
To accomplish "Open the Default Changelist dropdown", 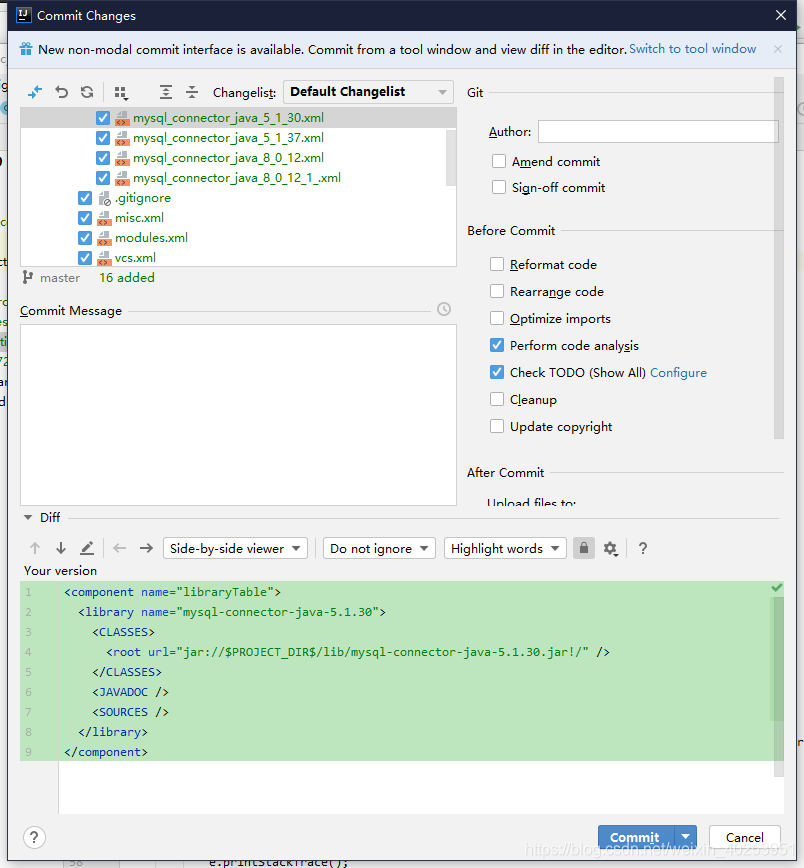I will tap(368, 92).
